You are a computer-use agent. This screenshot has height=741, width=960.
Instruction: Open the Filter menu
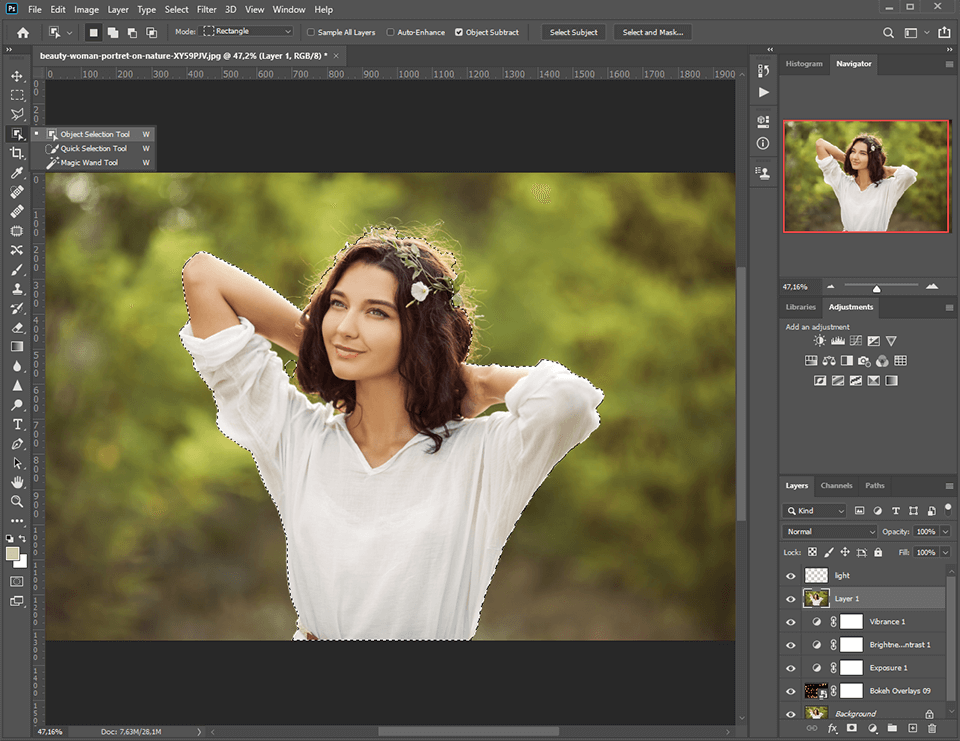point(207,9)
